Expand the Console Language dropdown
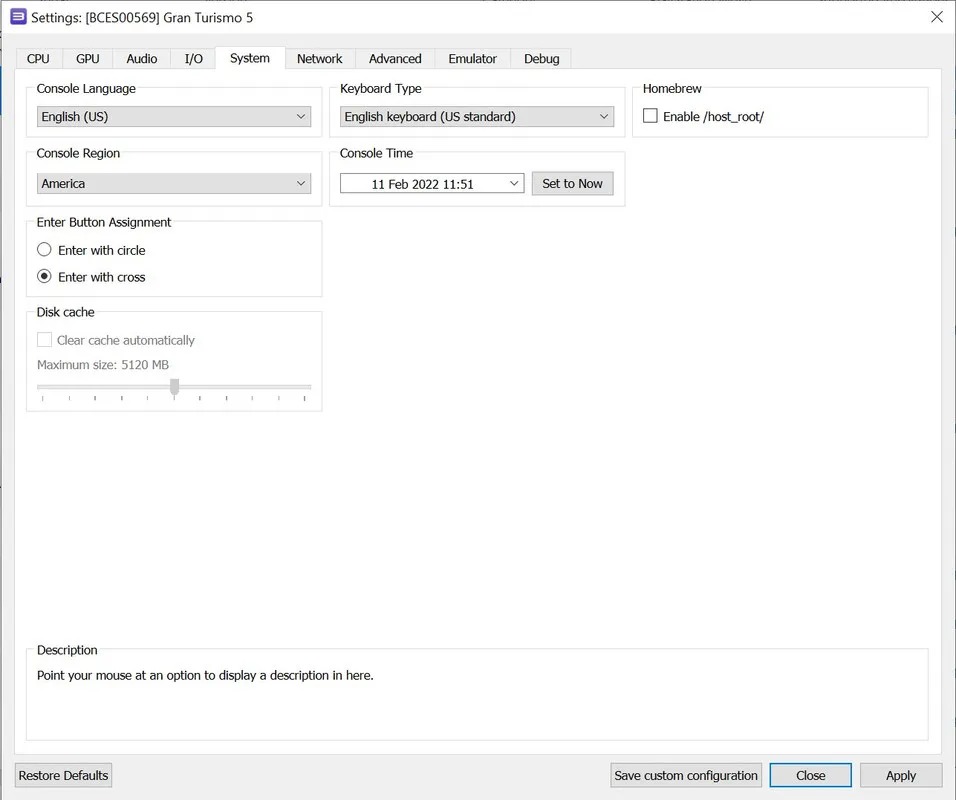 174,116
